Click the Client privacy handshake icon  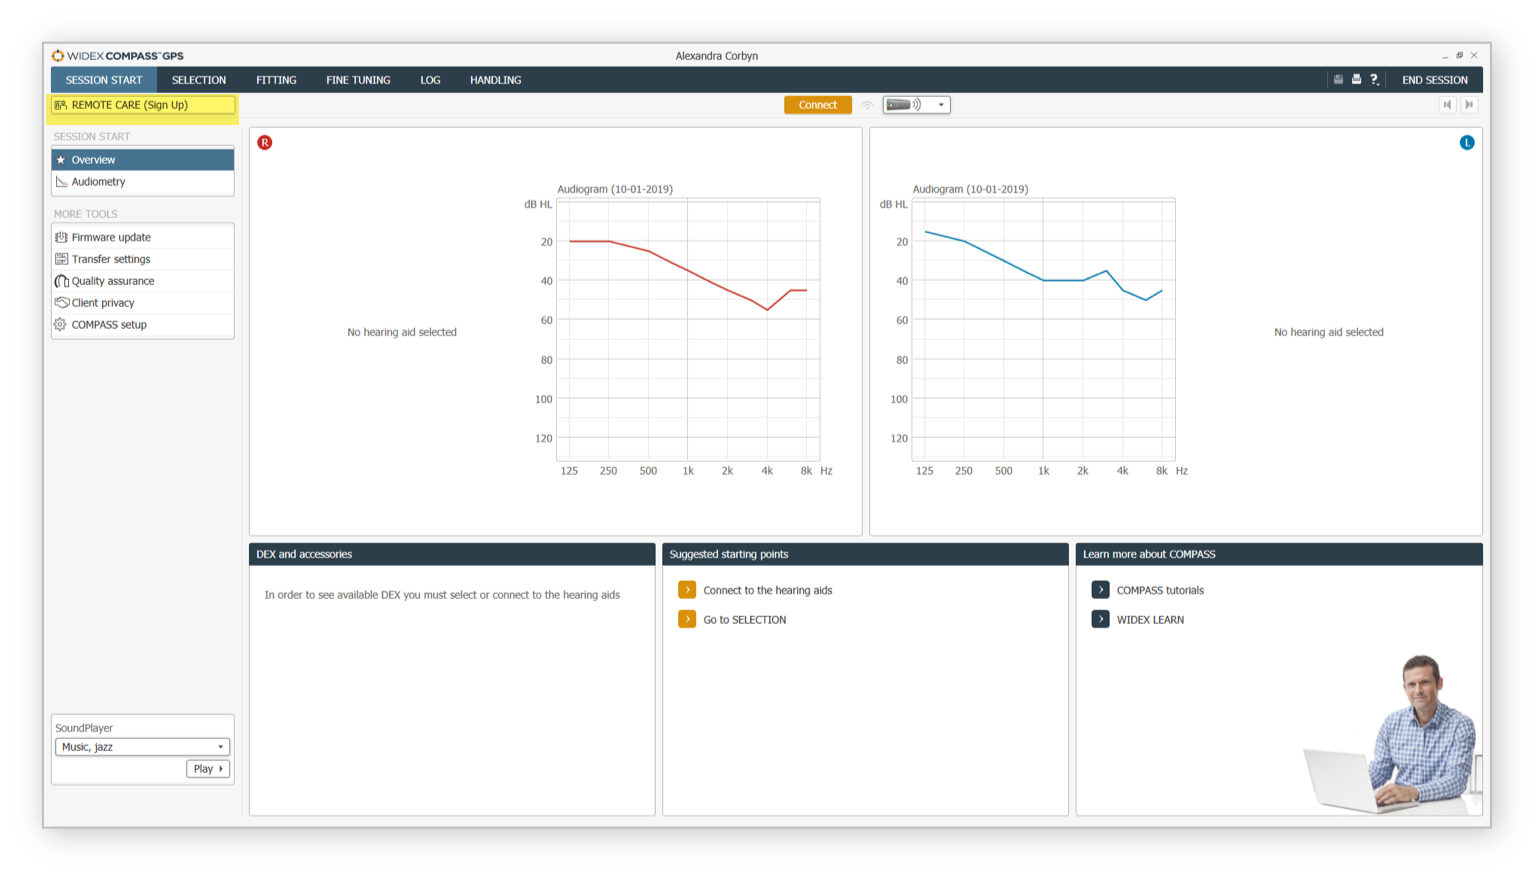coord(61,303)
